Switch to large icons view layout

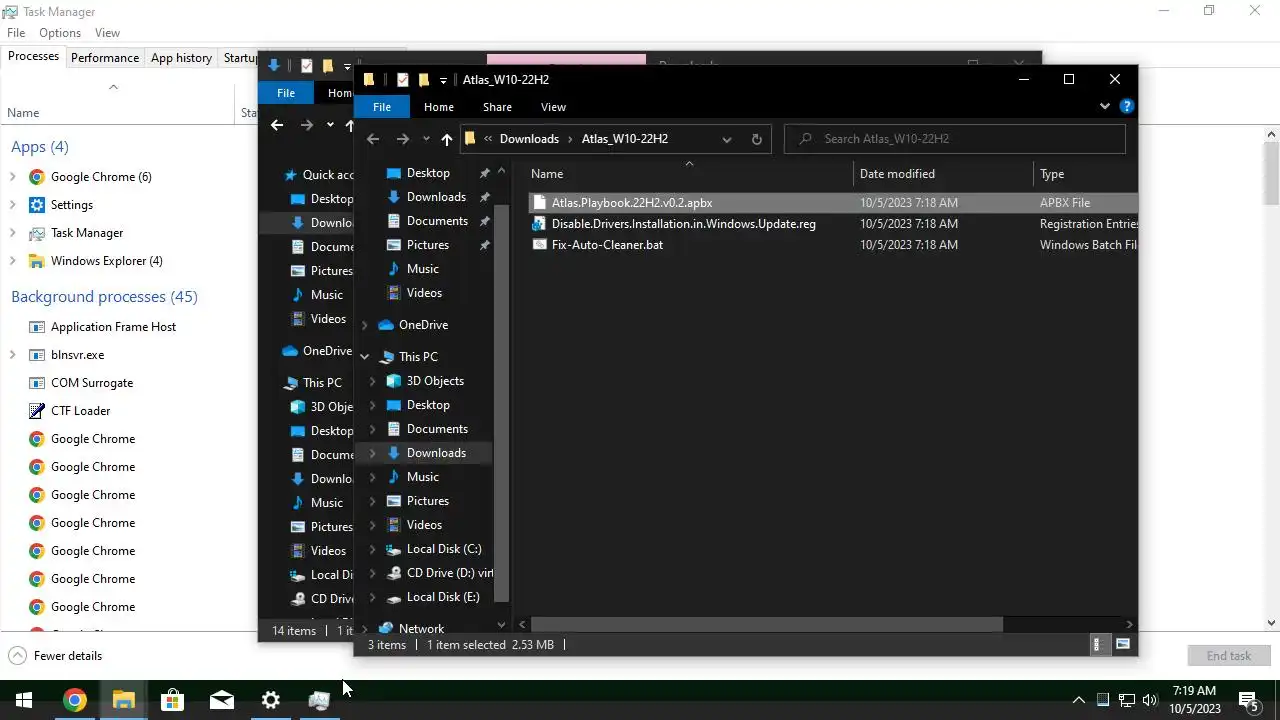[1123, 645]
